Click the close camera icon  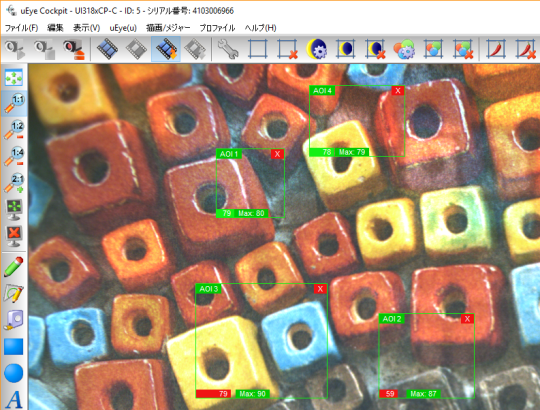tap(73, 49)
